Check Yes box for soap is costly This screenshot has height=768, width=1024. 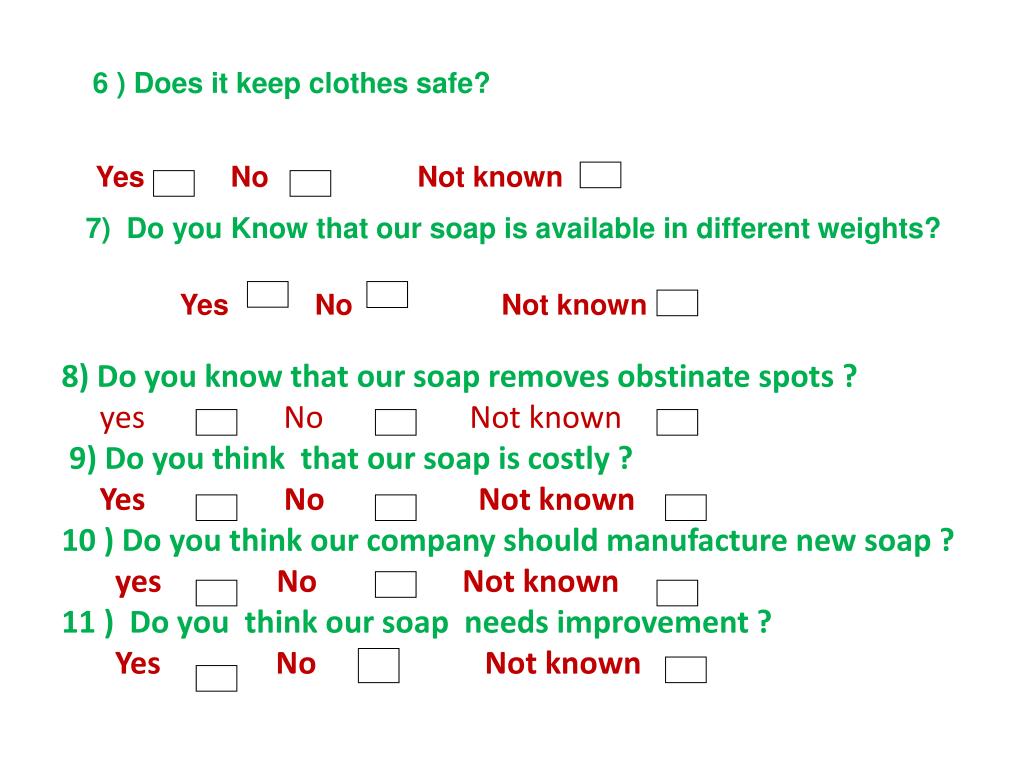click(216, 507)
